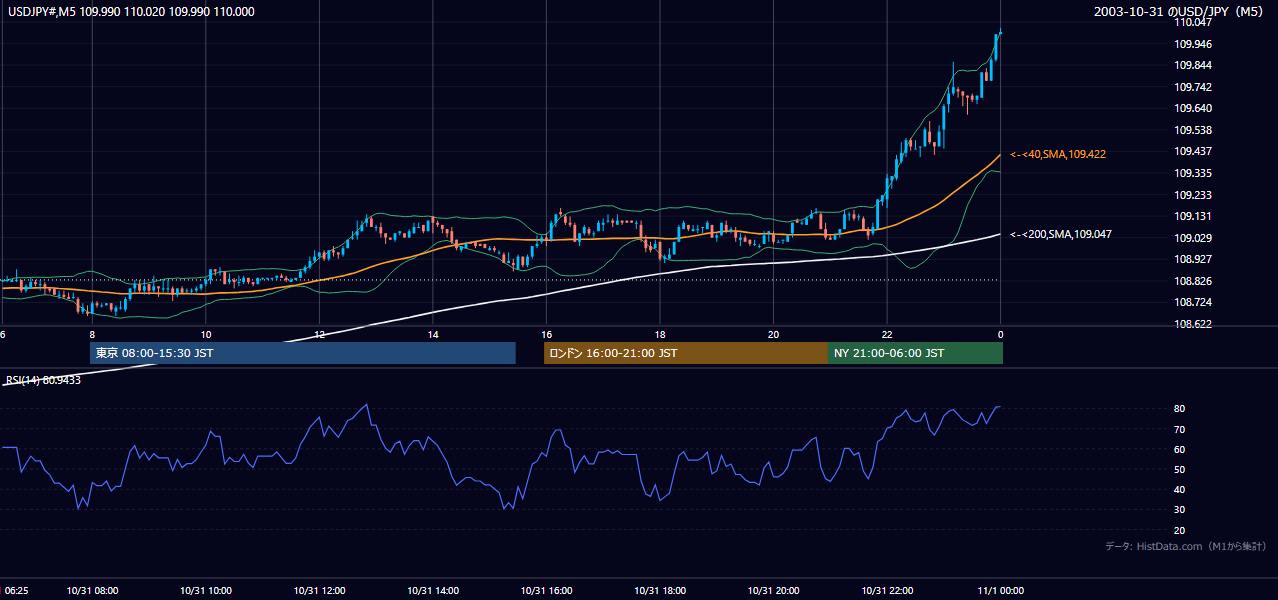Click the 10/31 22:00 bottom time label
1278x600 pixels.
click(887, 591)
